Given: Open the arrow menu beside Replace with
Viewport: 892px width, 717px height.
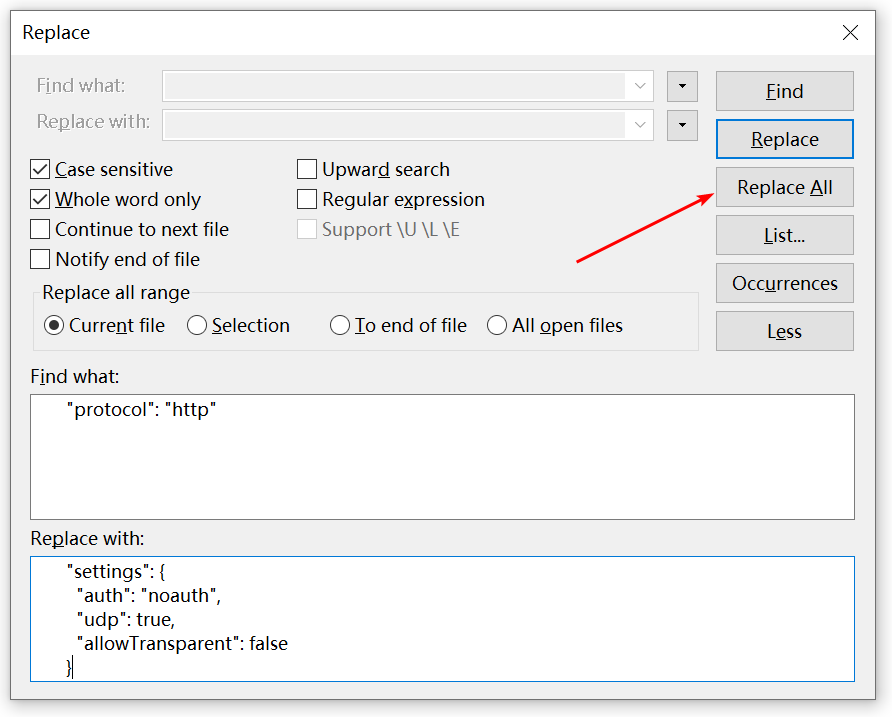Looking at the screenshot, I should 682,125.
